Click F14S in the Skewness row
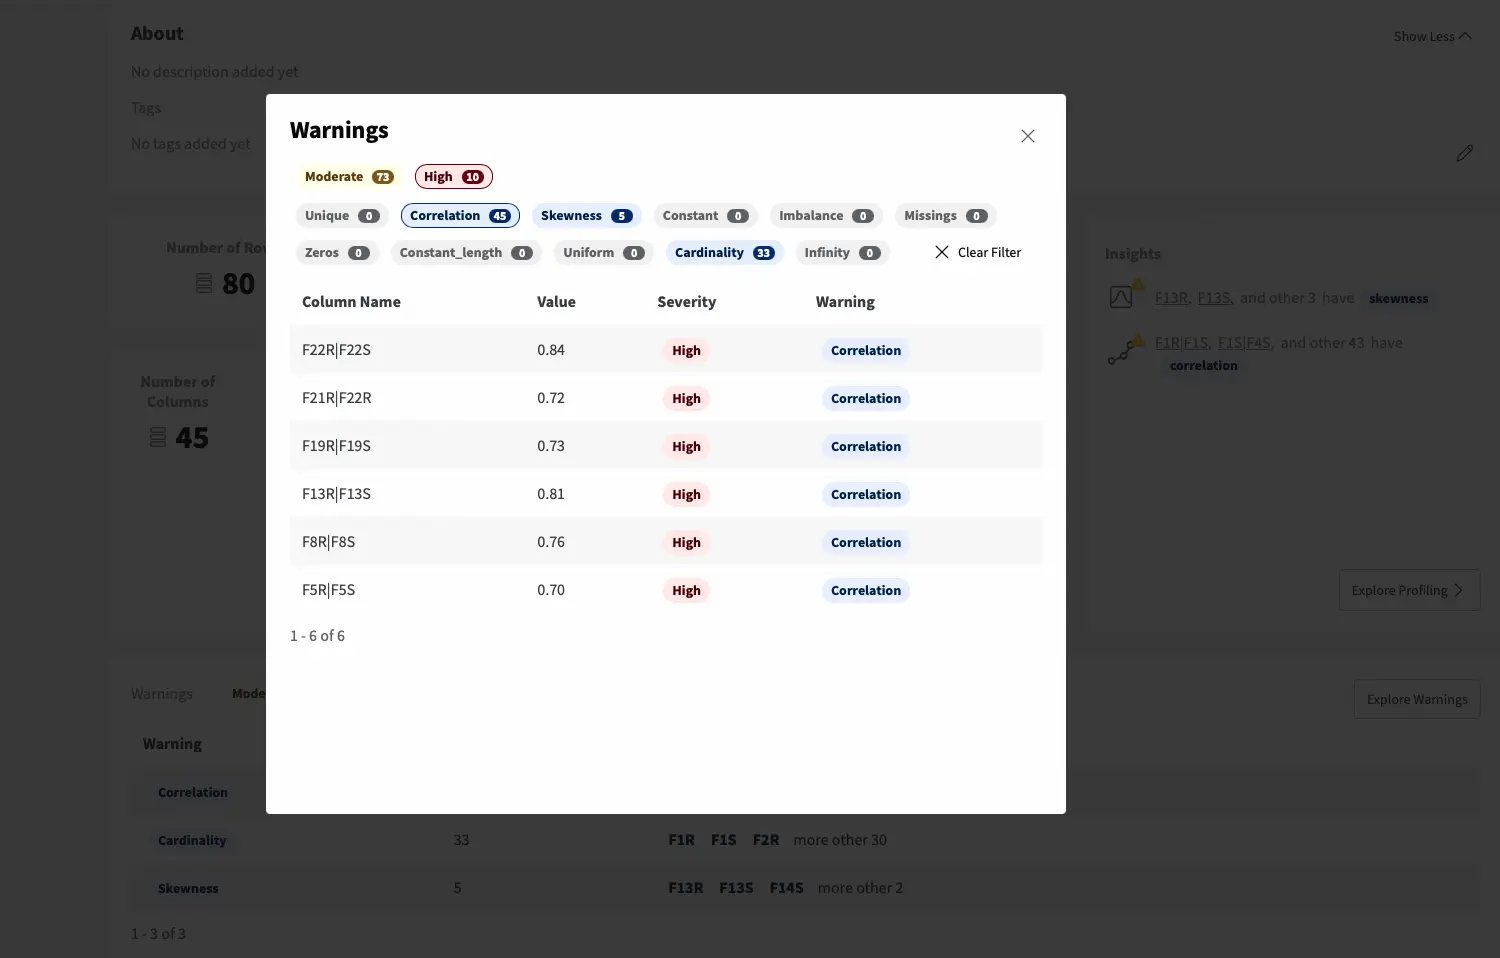The height and width of the screenshot is (958, 1500). click(786, 888)
